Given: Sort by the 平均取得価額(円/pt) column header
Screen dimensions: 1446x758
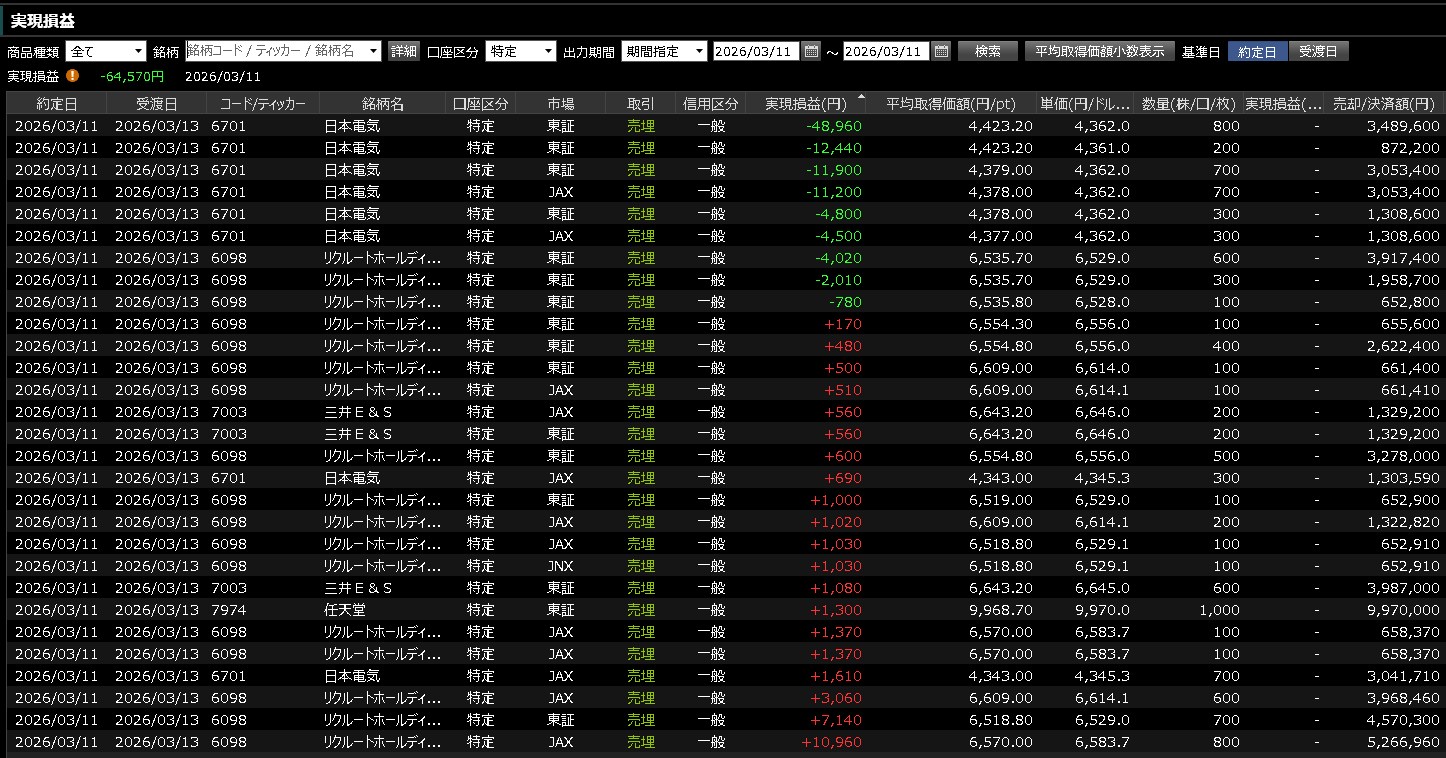Looking at the screenshot, I should [951, 103].
